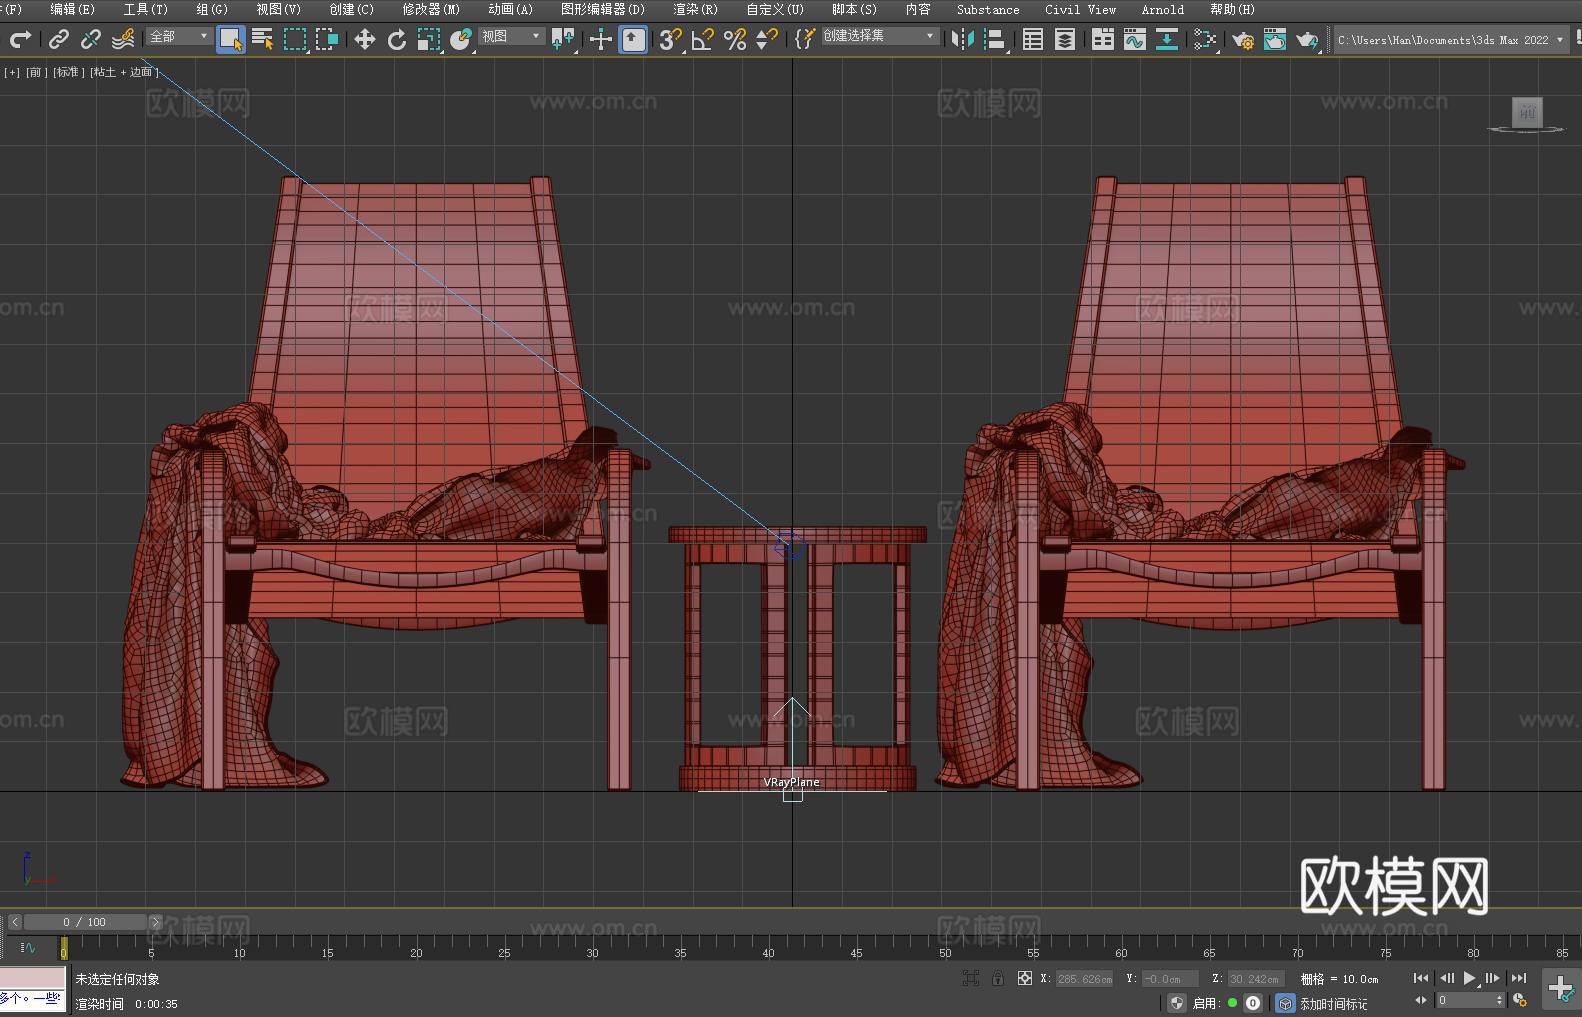The width and height of the screenshot is (1582, 1017).
Task: Toggle Angle Snap
Action: coord(703,40)
